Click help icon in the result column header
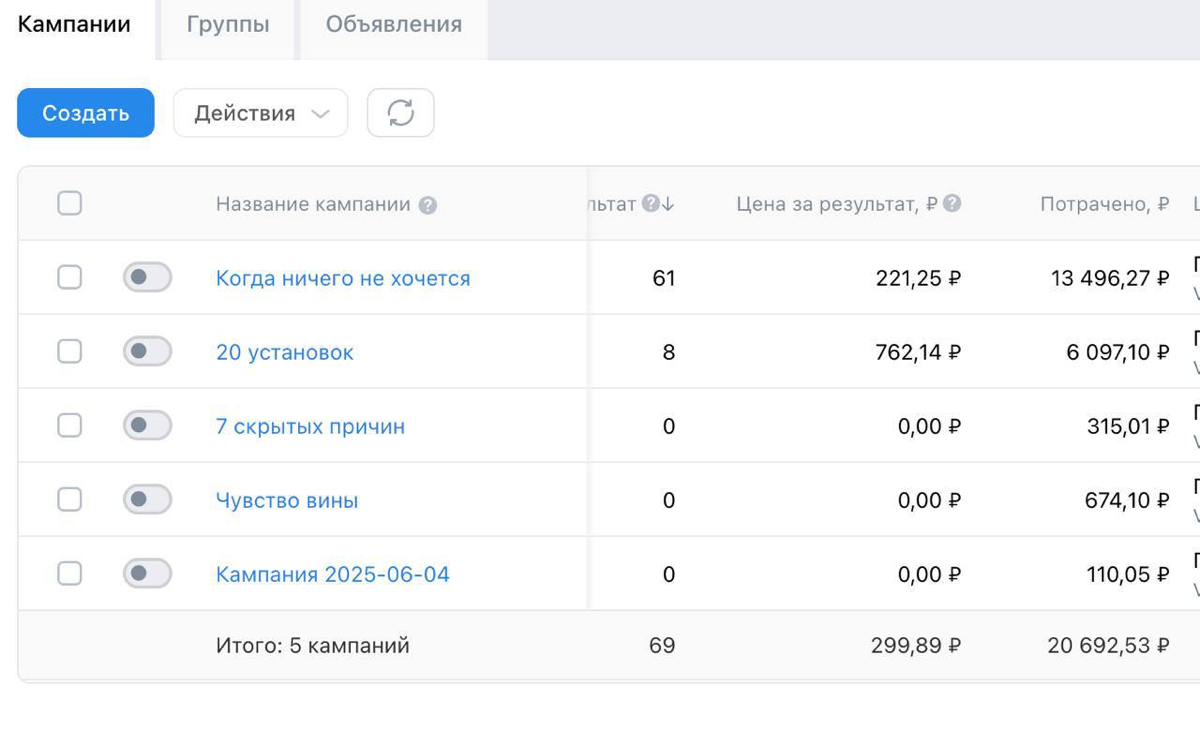This screenshot has width=1200, height=730. tap(651, 204)
